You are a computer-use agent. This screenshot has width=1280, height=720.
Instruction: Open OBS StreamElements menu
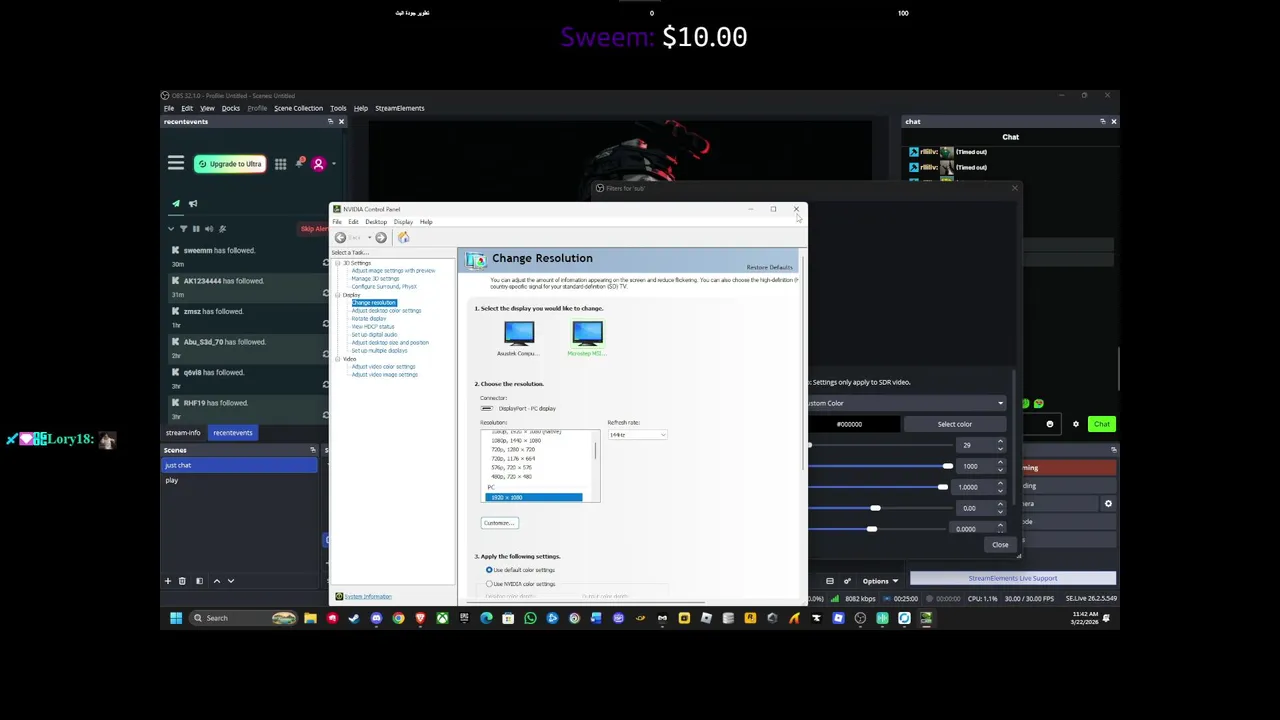[400, 108]
